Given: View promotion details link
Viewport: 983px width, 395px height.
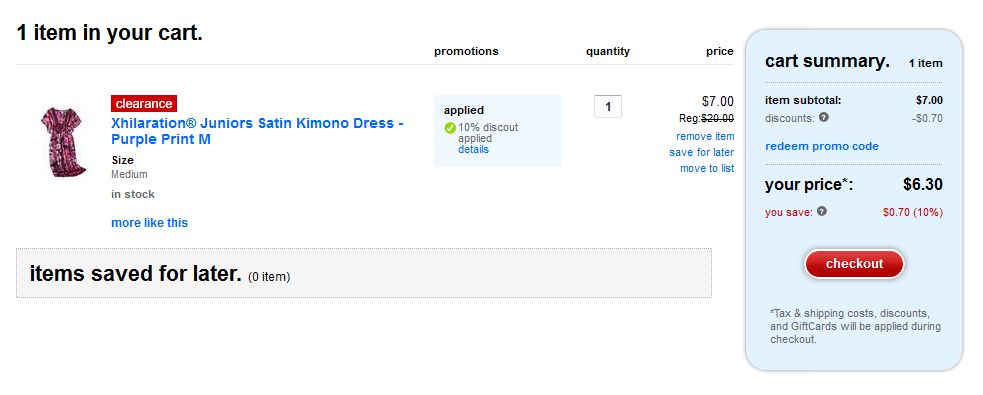Looking at the screenshot, I should (x=473, y=149).
